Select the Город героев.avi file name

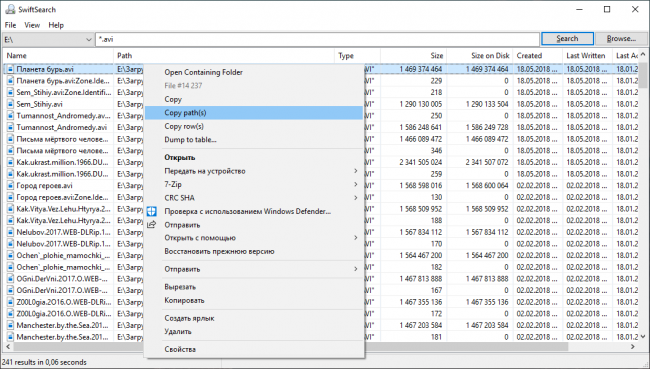44,185
